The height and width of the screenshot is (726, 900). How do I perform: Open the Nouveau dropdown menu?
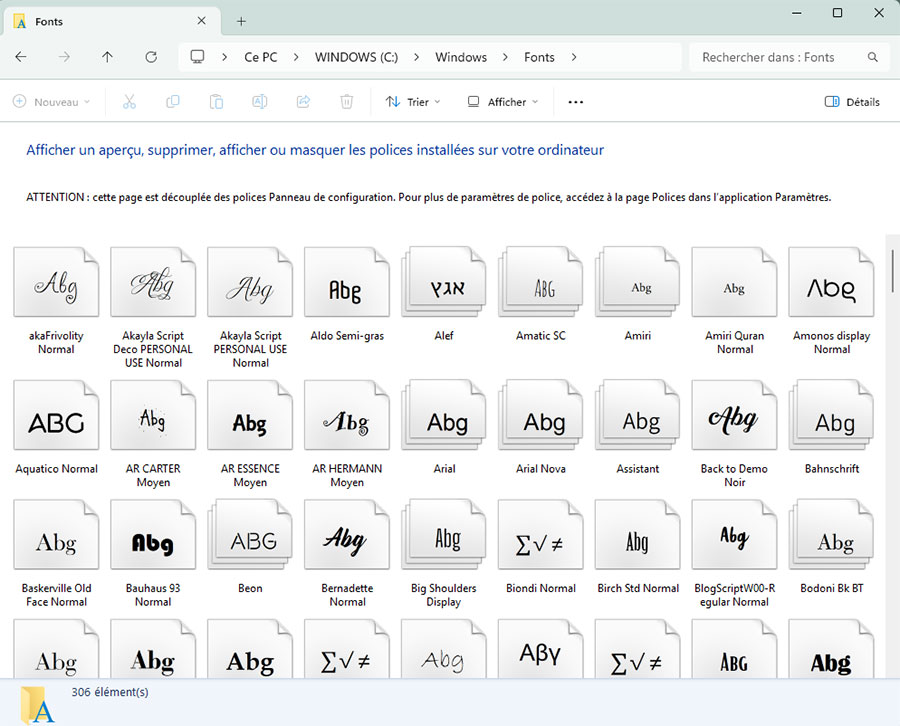point(51,102)
